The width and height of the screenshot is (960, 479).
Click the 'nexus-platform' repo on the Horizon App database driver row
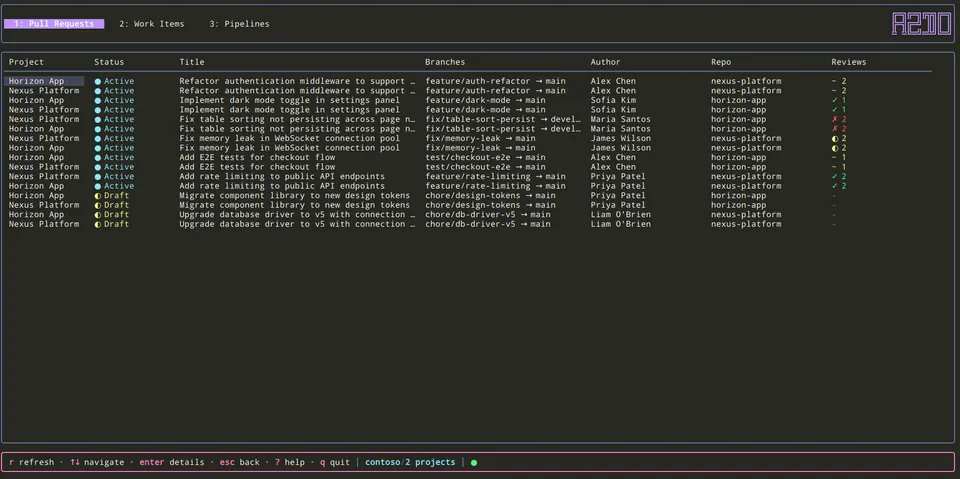coord(746,214)
